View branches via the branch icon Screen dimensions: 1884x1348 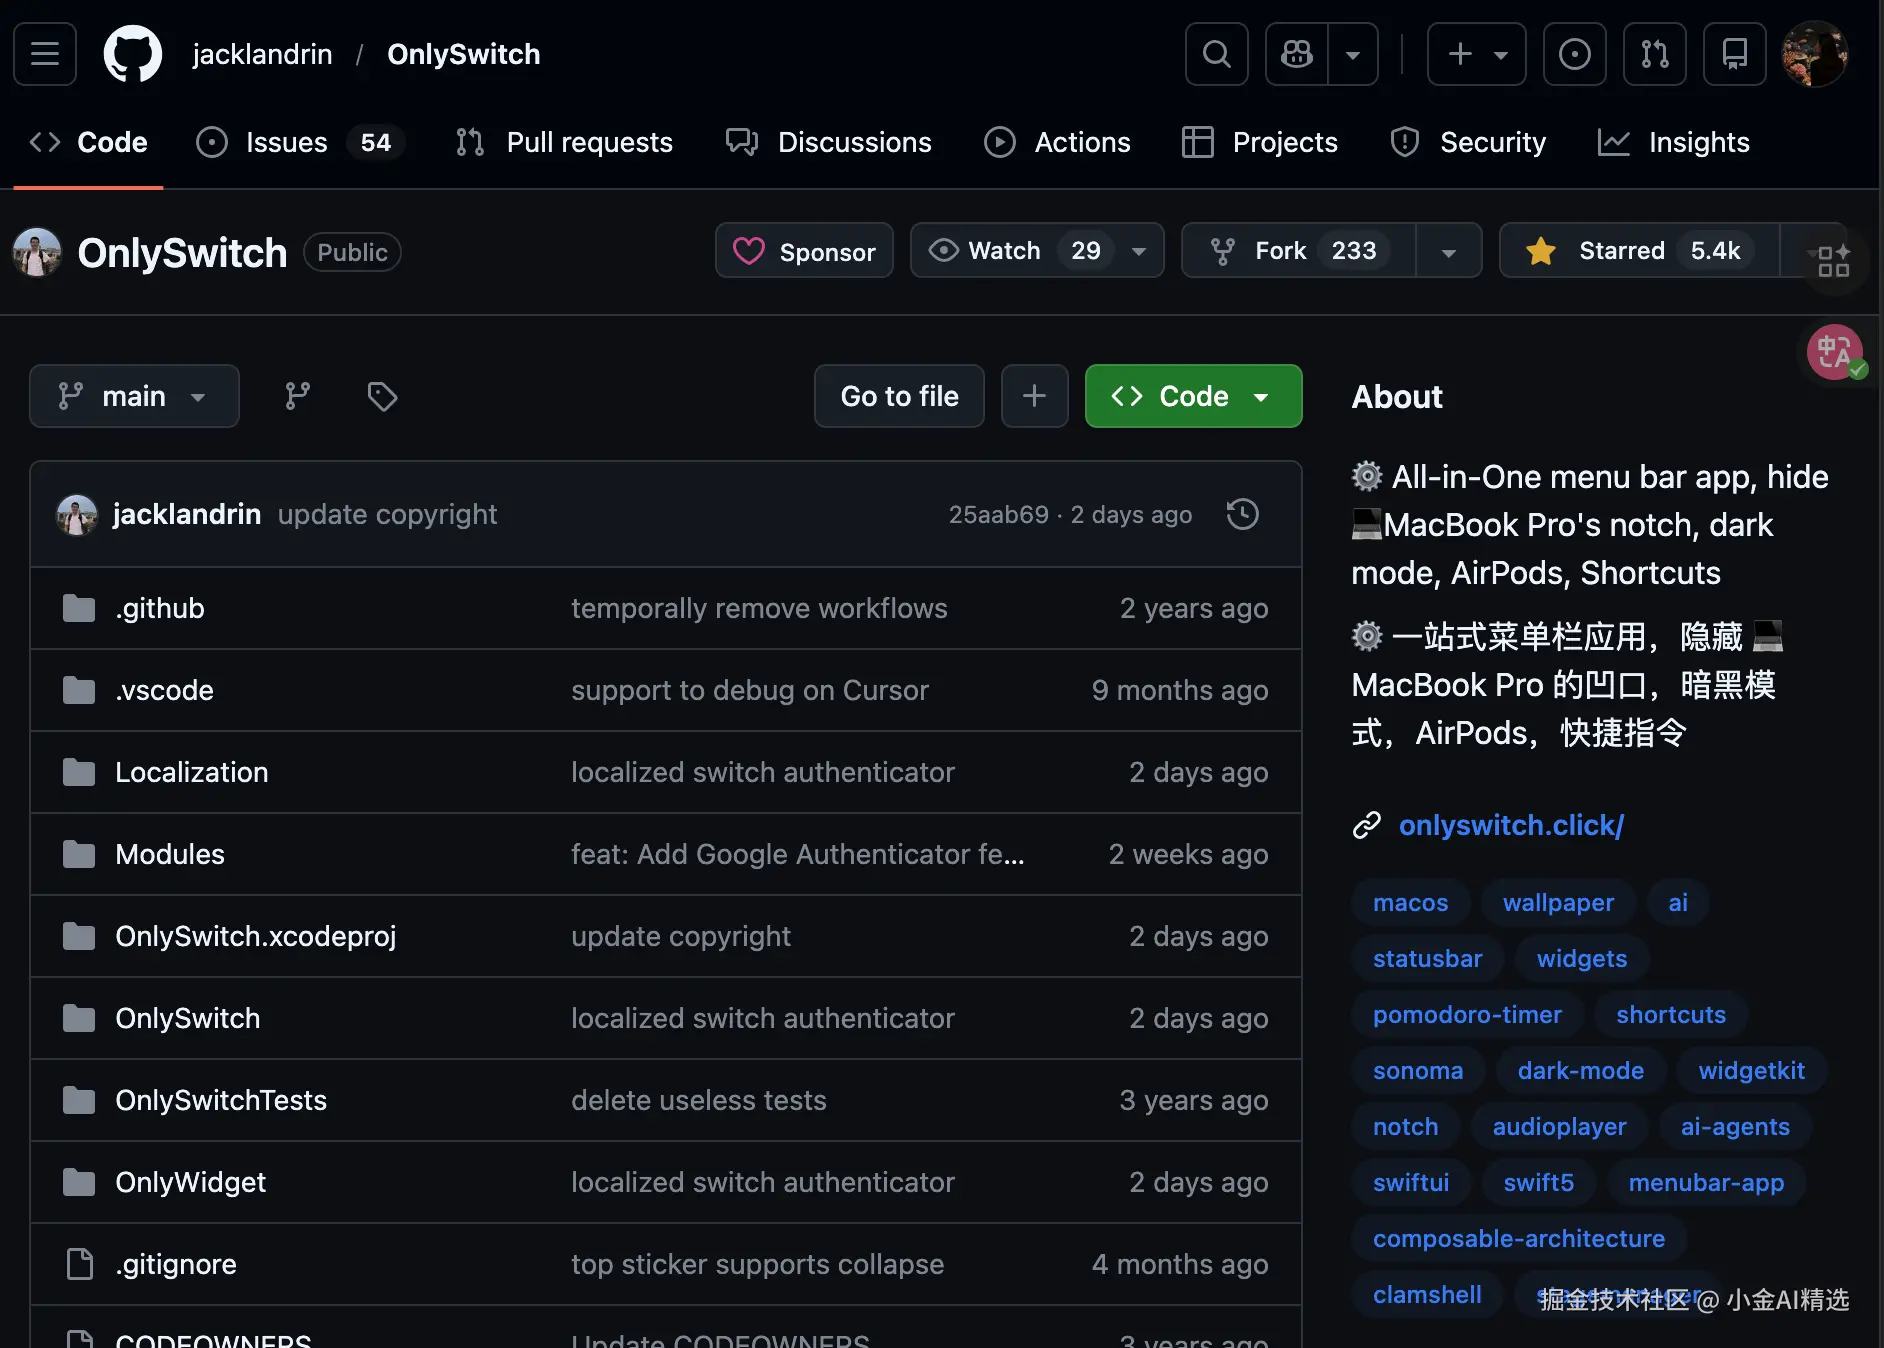click(x=297, y=396)
